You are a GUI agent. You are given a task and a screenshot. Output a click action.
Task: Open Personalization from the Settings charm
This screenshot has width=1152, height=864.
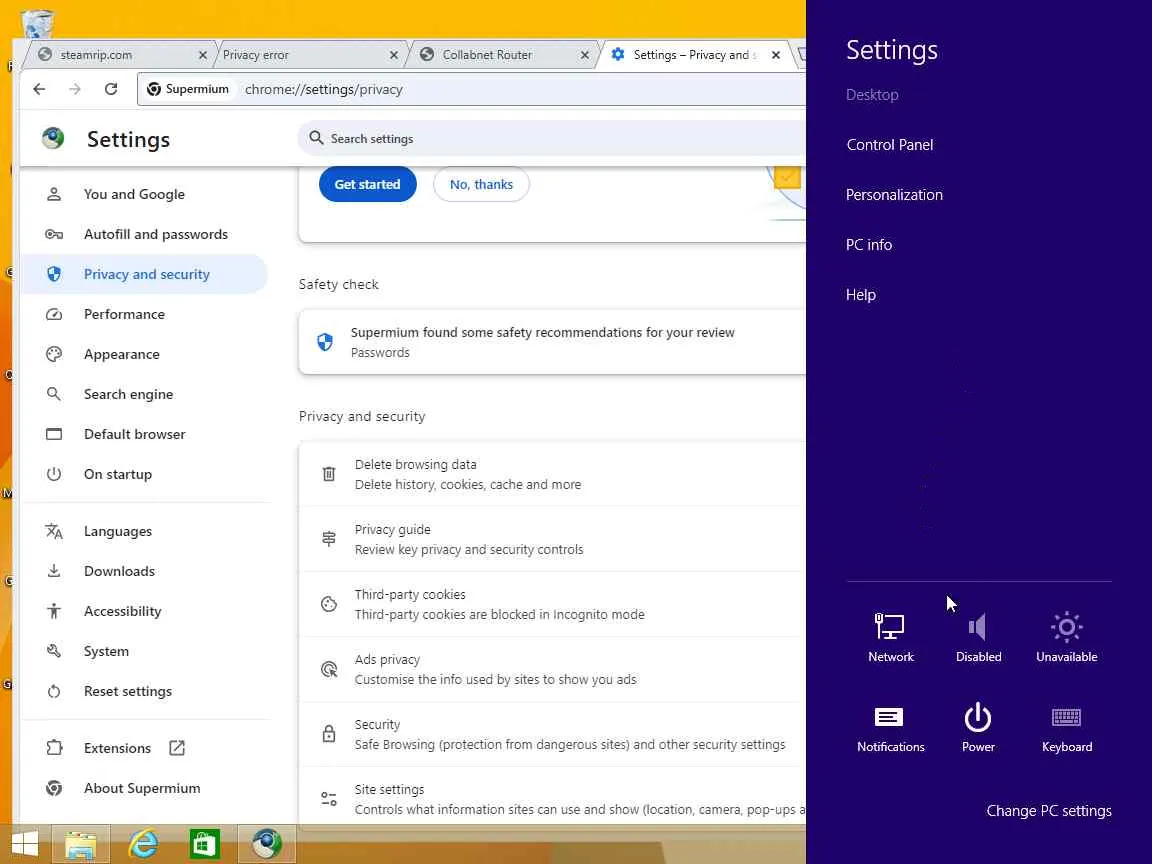[x=894, y=195]
